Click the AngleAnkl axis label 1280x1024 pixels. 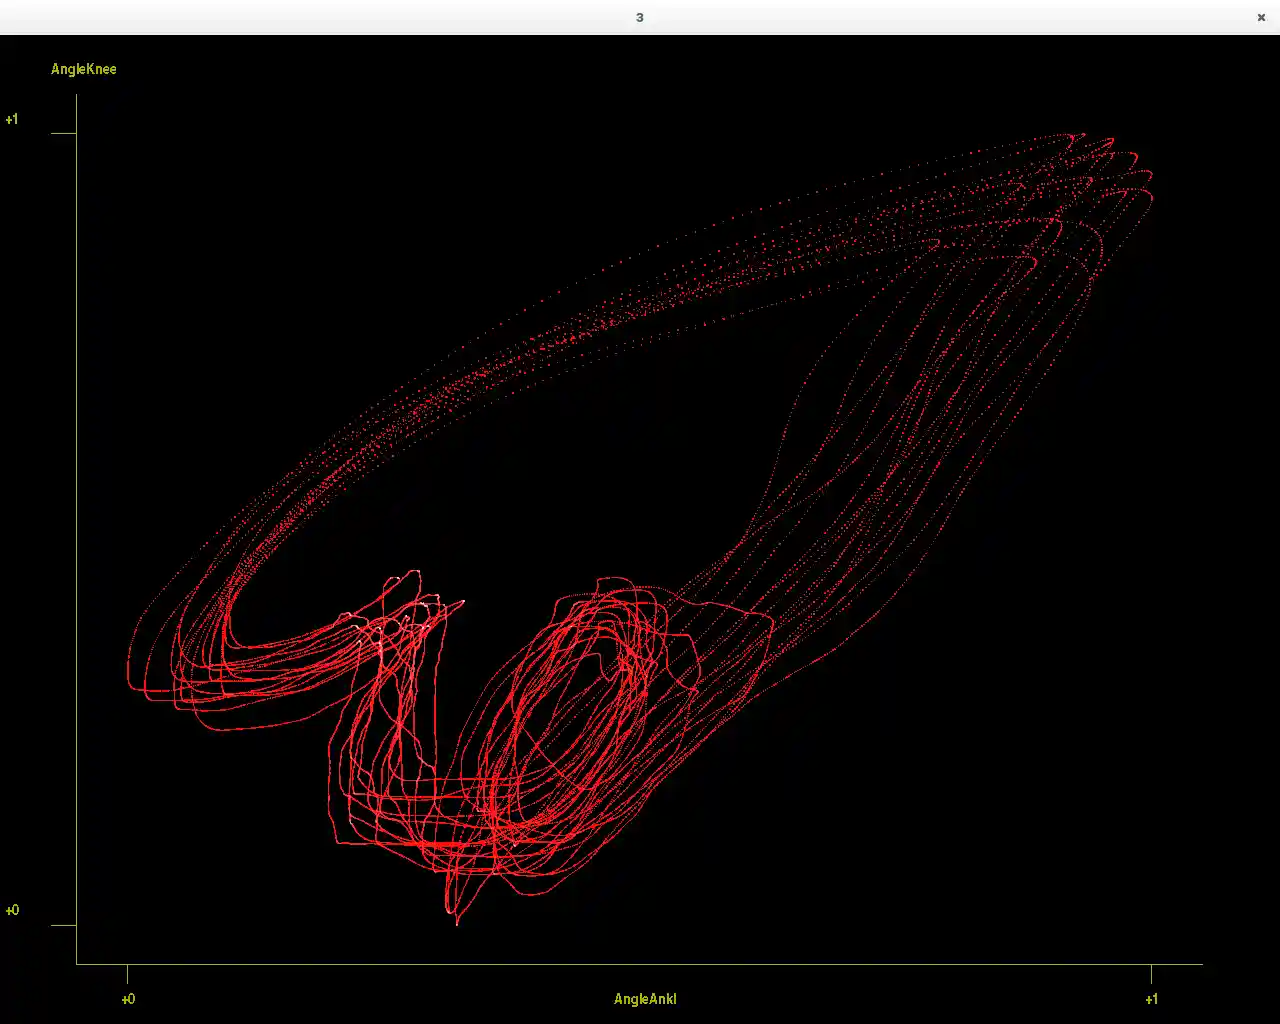pyautogui.click(x=645, y=999)
